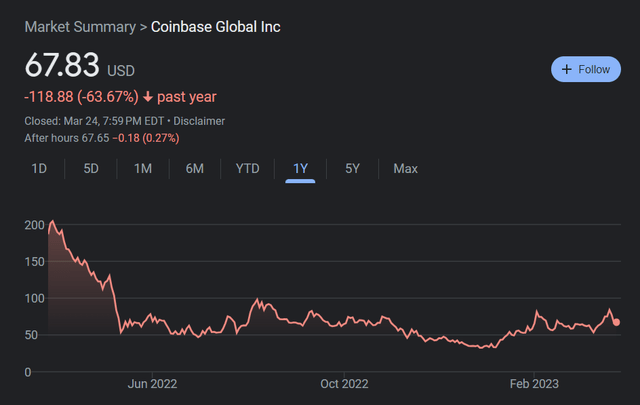Select the 6M time range tab
Image resolution: width=640 pixels, height=405 pixels.
[x=195, y=169]
